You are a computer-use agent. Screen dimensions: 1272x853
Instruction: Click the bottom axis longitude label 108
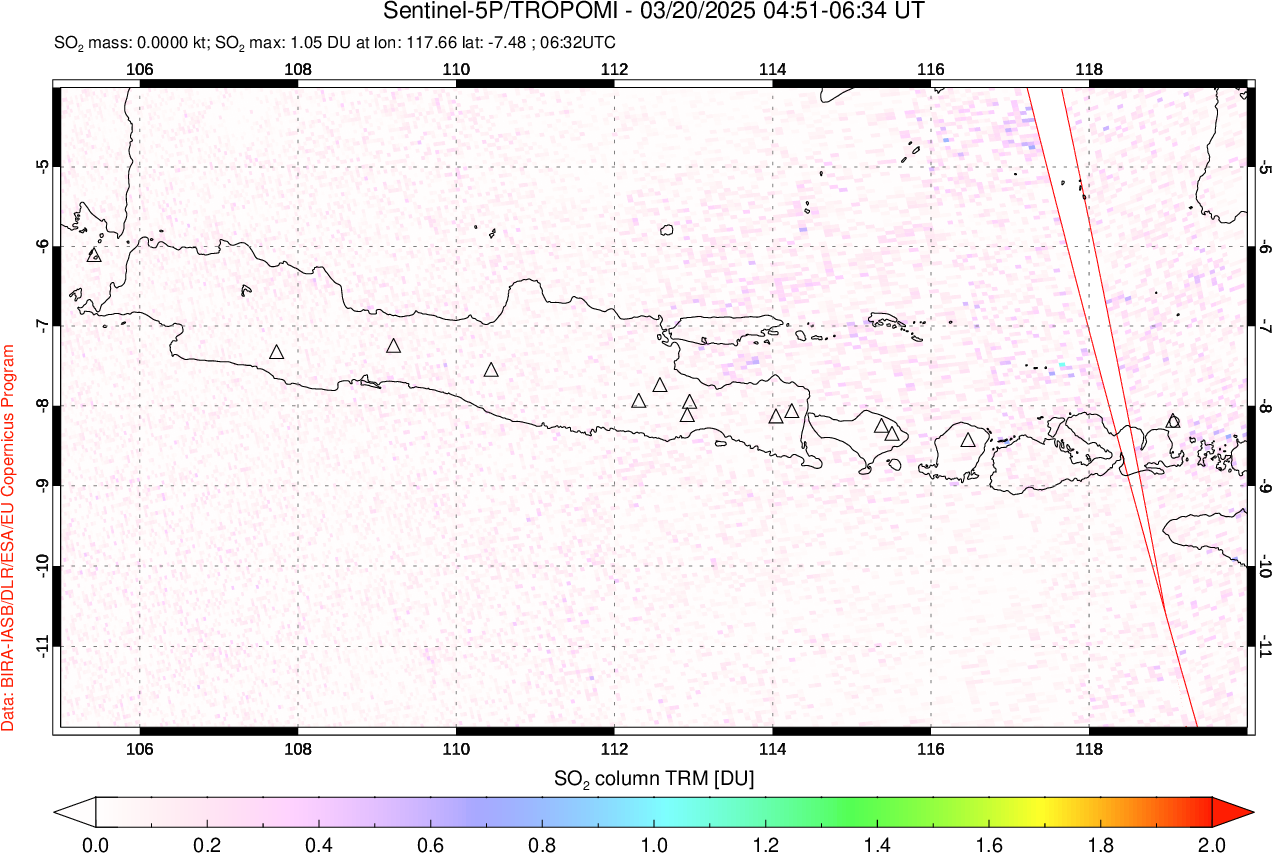298,748
